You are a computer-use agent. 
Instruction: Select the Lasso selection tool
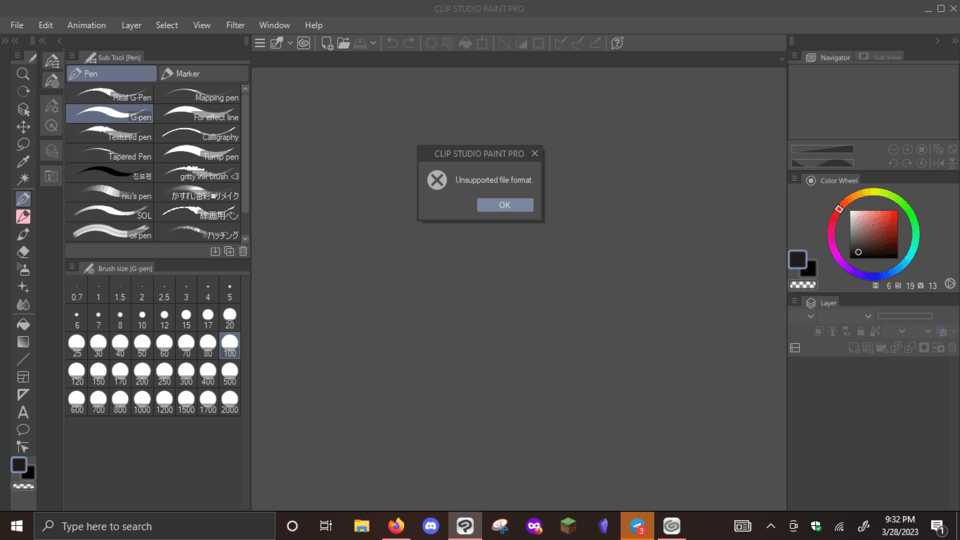click(23, 144)
